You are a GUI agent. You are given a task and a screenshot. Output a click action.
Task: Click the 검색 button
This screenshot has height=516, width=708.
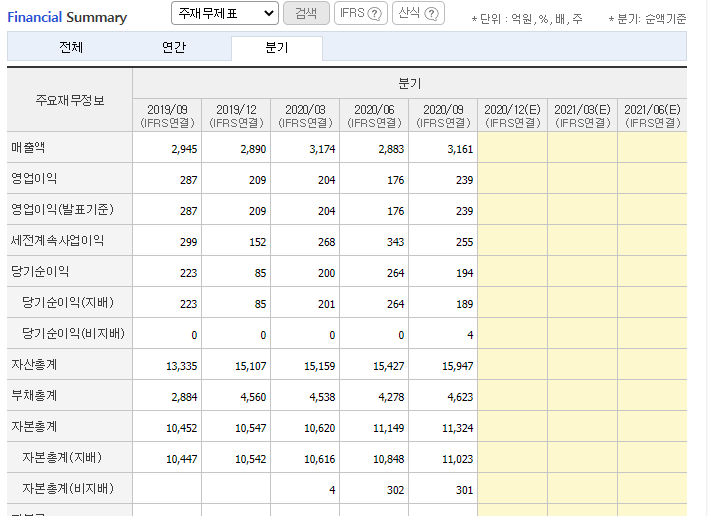[306, 13]
